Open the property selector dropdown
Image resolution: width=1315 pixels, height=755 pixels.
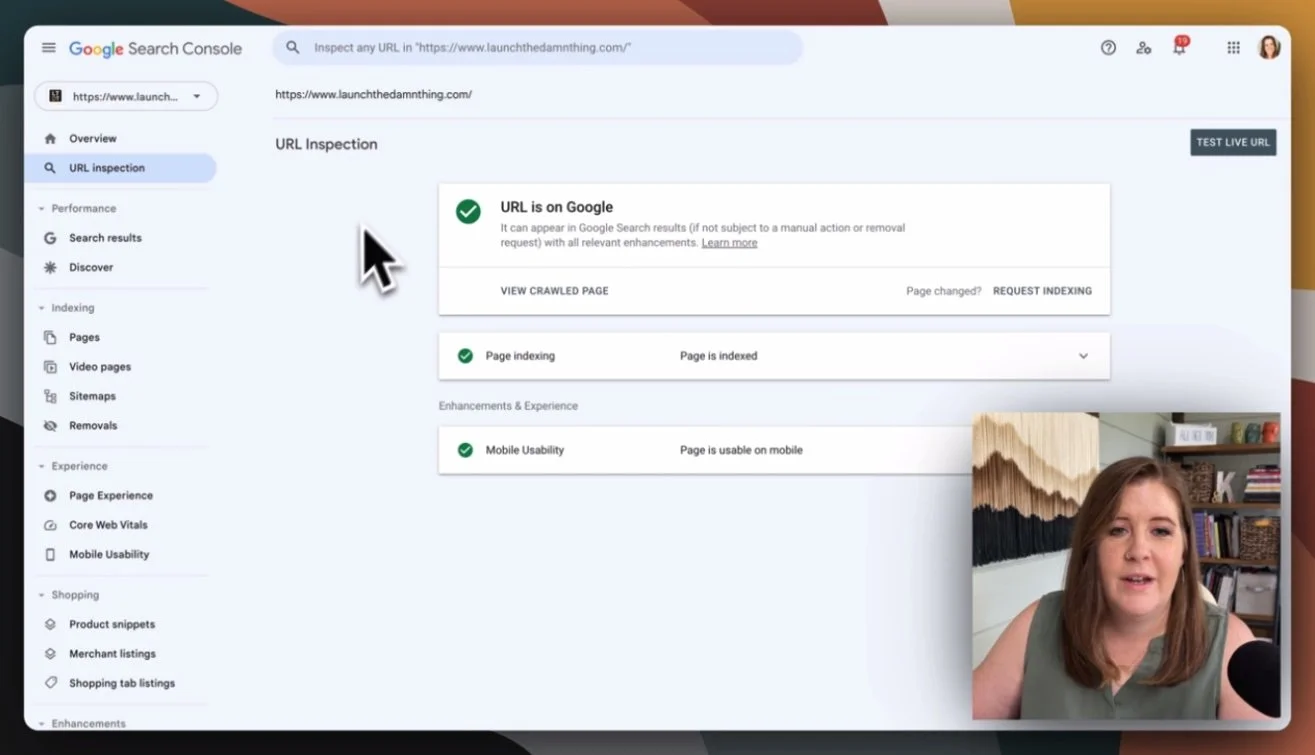click(x=126, y=96)
